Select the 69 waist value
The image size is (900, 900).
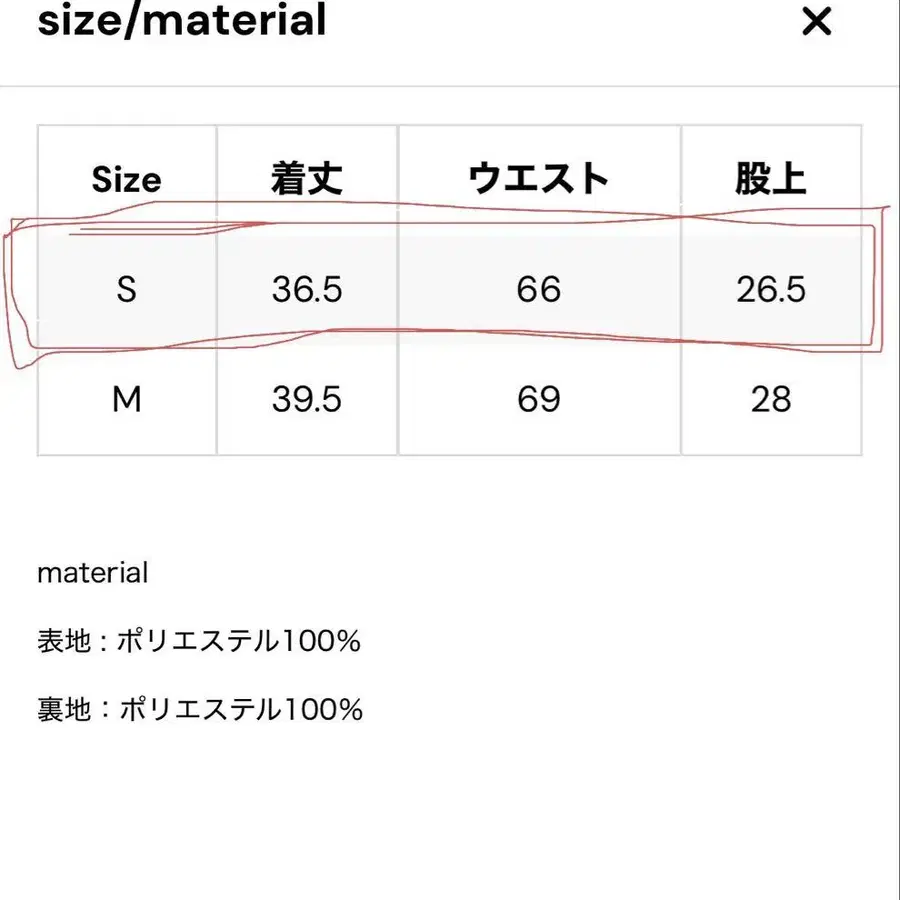tap(539, 400)
